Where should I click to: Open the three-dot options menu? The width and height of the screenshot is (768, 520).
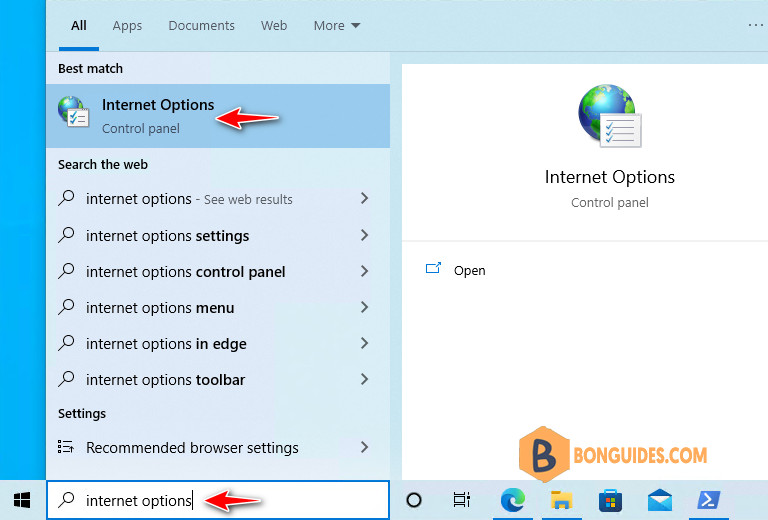coord(756,25)
